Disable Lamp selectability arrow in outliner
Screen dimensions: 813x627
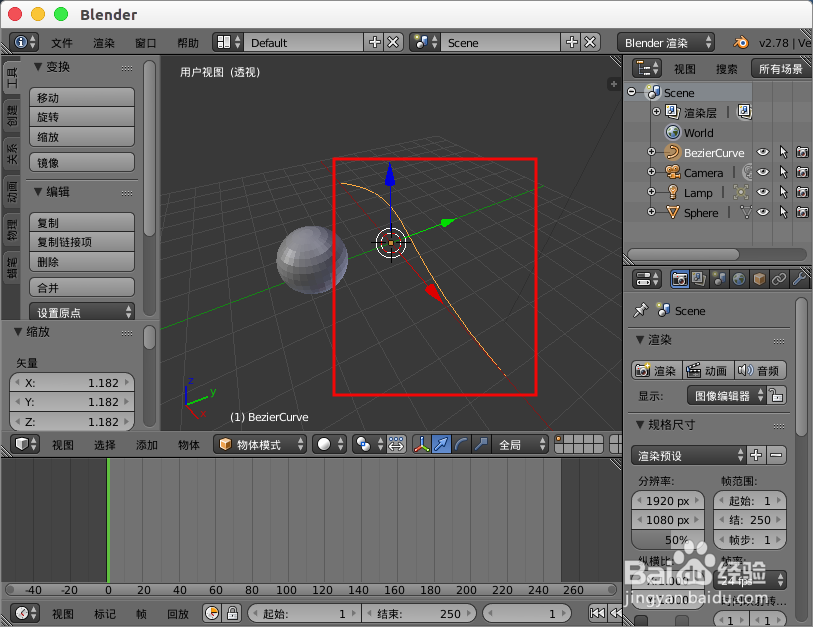(784, 192)
